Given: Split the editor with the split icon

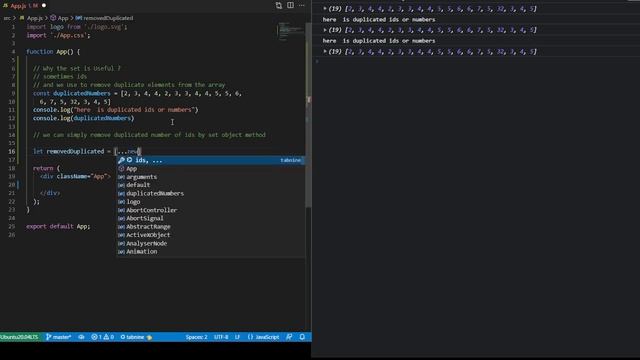Looking at the screenshot, I should 290,5.
